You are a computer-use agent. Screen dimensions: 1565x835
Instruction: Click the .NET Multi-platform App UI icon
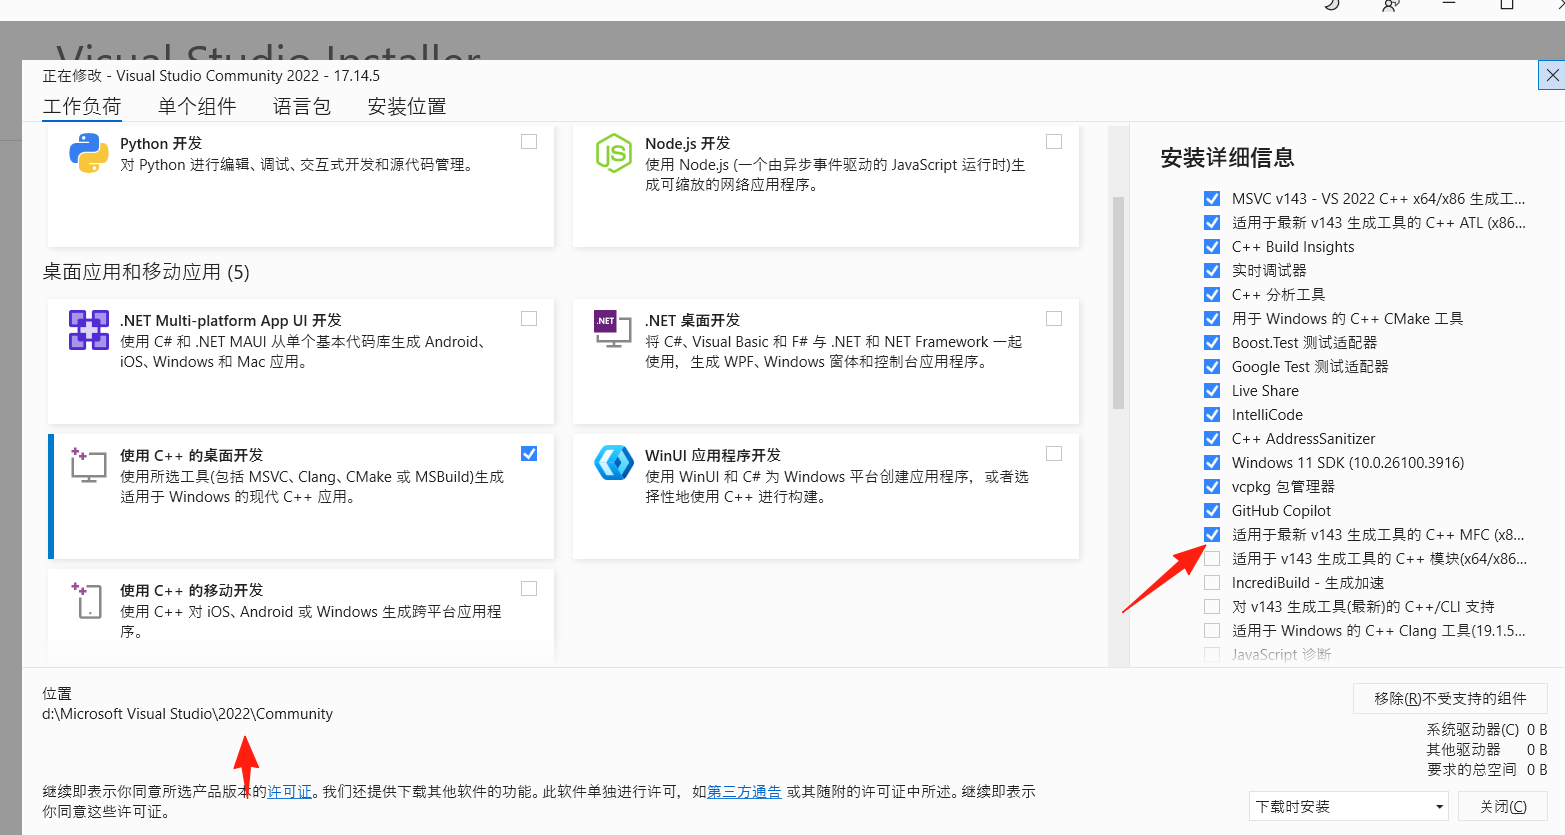coord(88,330)
